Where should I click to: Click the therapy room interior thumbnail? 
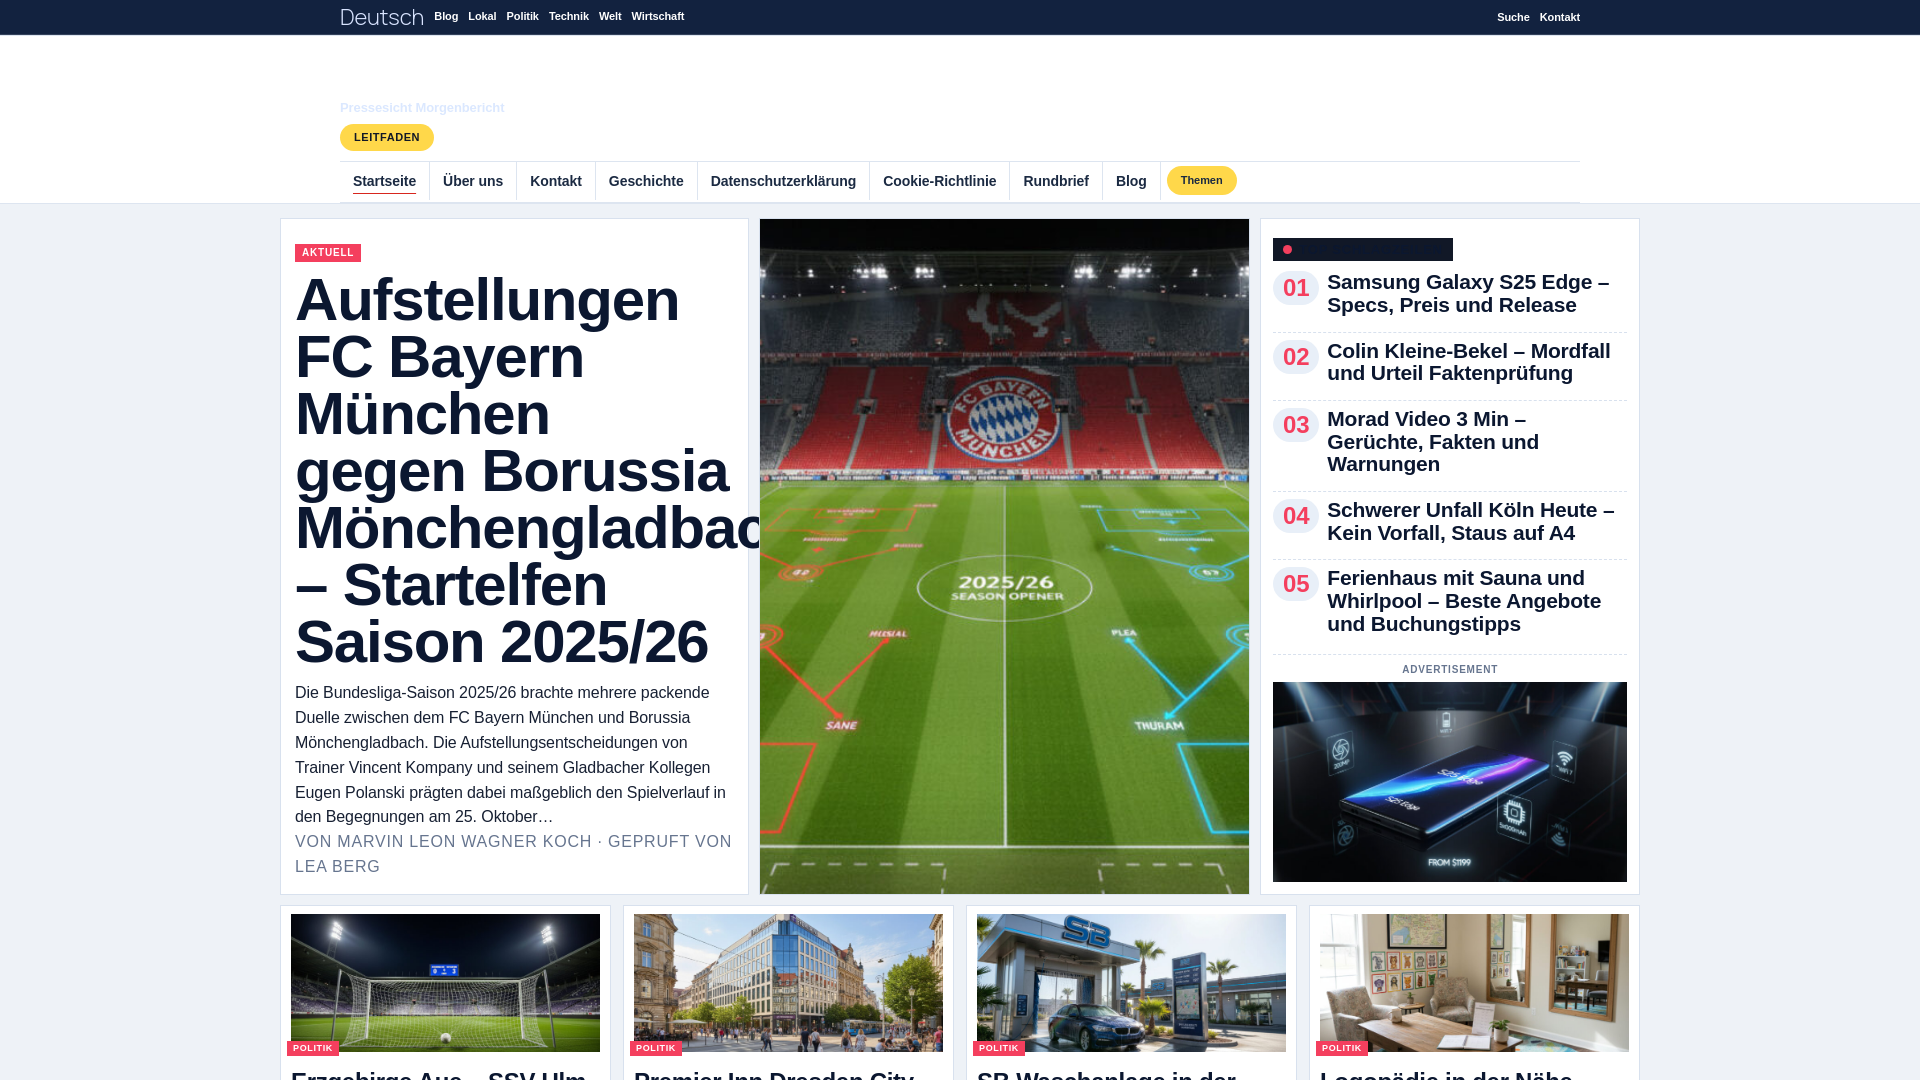(x=1474, y=983)
